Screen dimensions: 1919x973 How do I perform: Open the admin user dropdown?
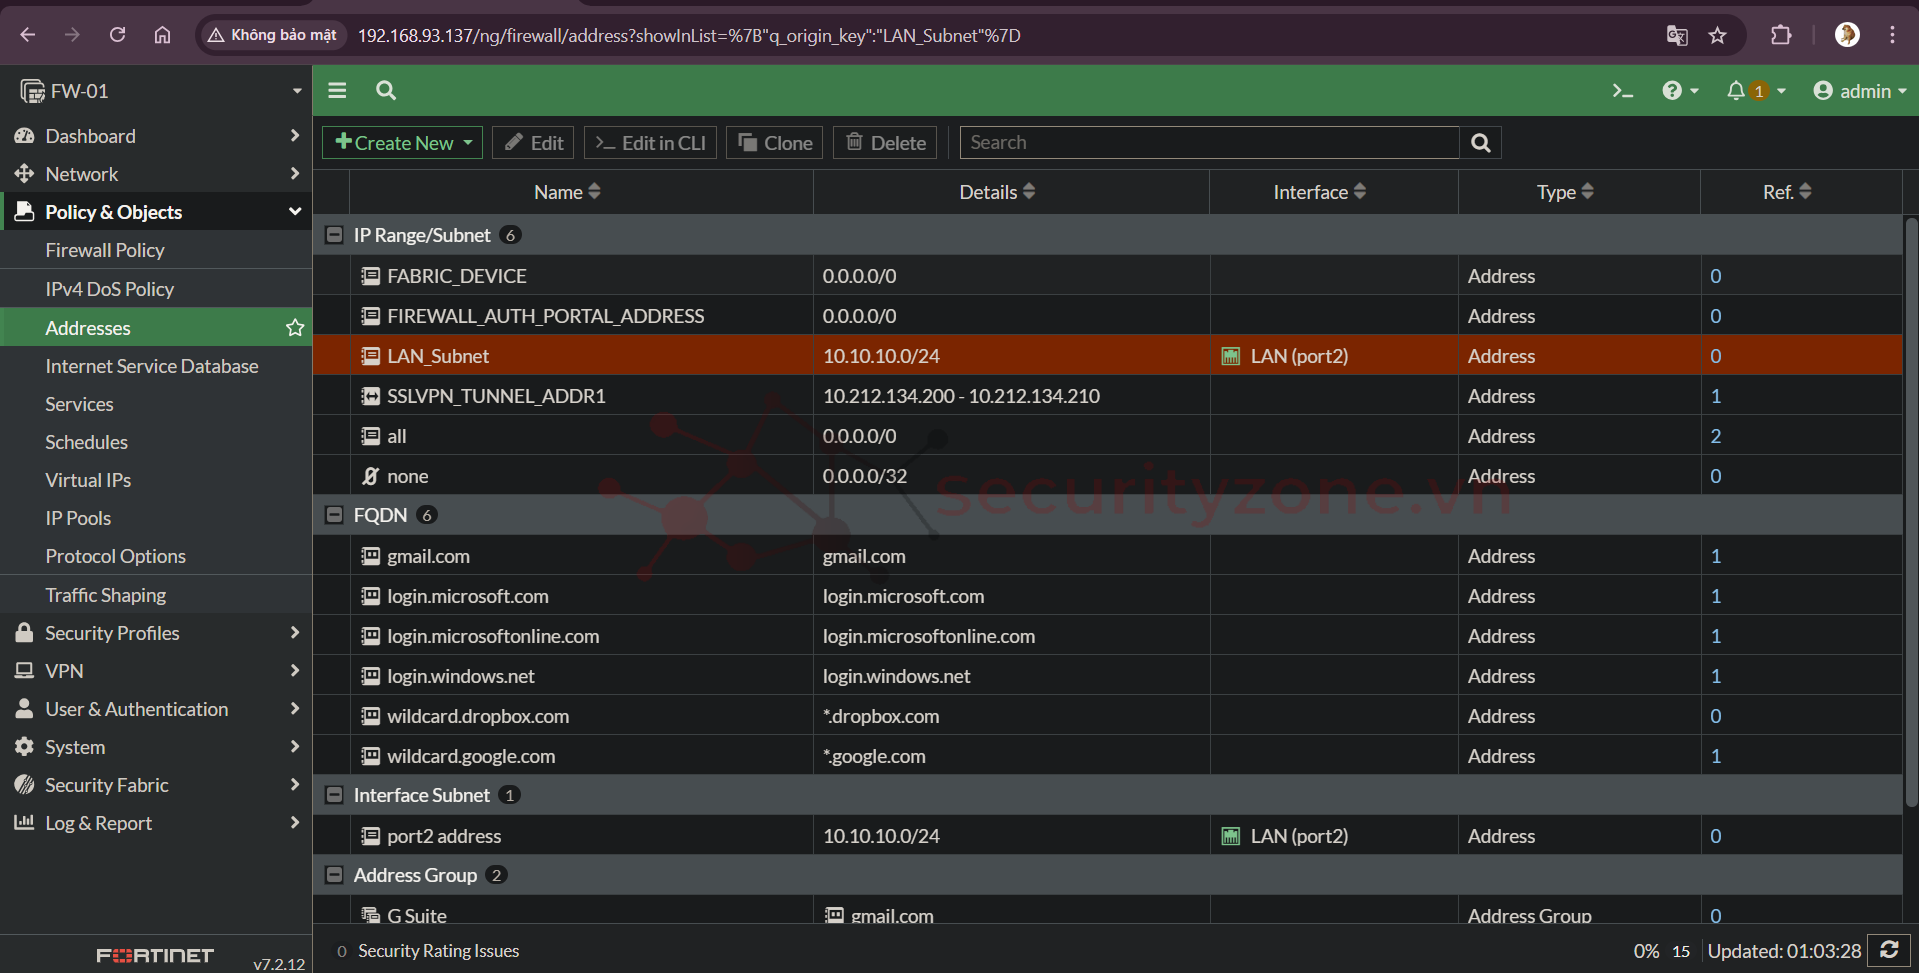(1859, 91)
